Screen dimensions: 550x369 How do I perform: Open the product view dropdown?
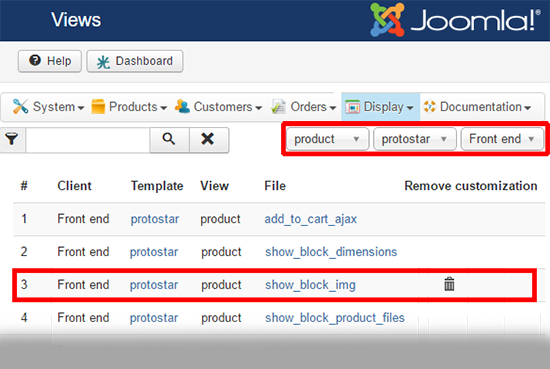pos(327,139)
